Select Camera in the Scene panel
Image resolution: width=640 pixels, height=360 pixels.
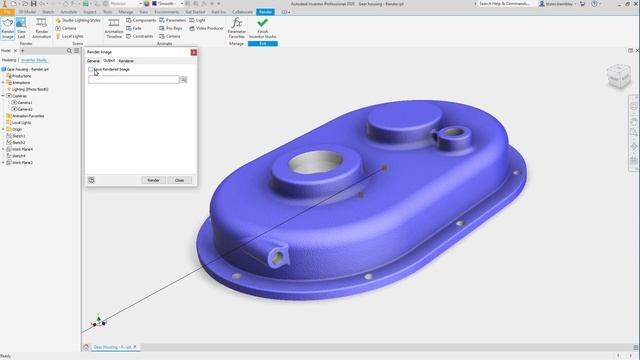click(66, 28)
